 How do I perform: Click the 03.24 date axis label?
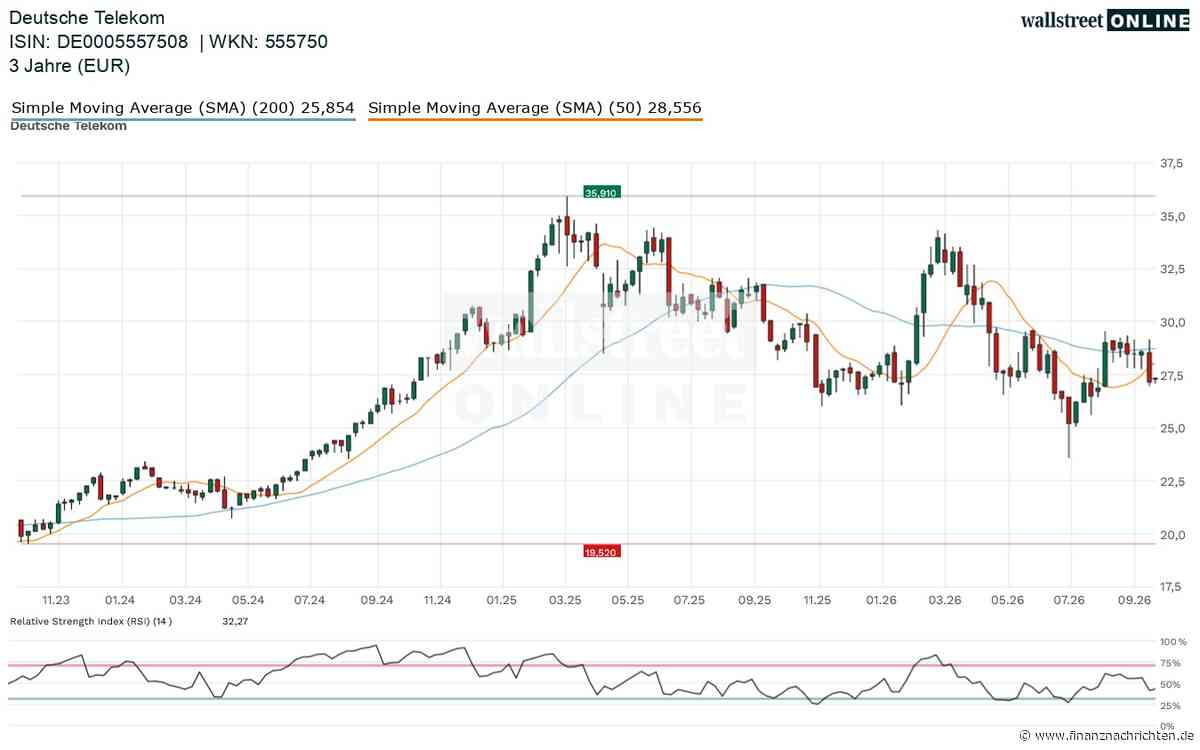186,600
